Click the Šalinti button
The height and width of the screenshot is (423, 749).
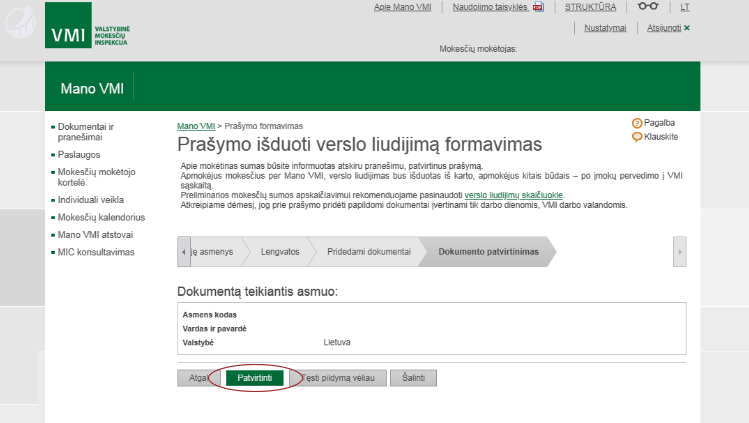point(413,378)
